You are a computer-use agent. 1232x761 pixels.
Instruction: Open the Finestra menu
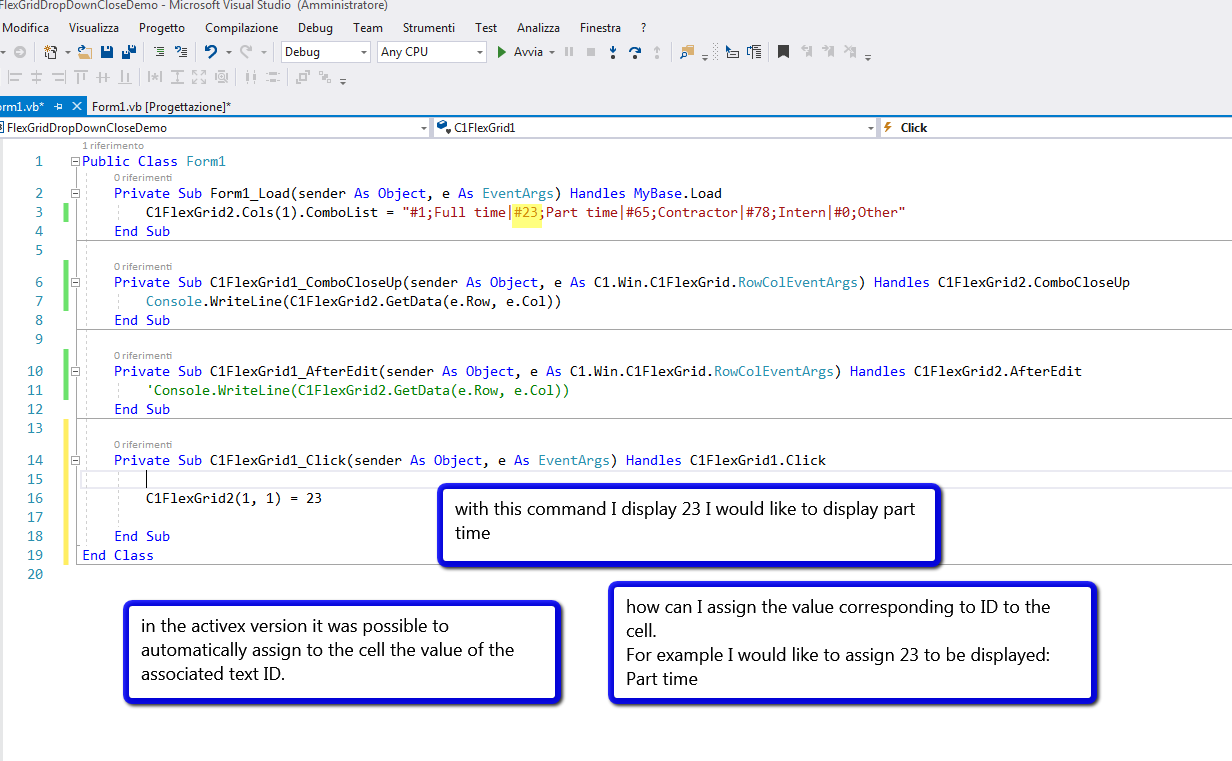(x=600, y=28)
